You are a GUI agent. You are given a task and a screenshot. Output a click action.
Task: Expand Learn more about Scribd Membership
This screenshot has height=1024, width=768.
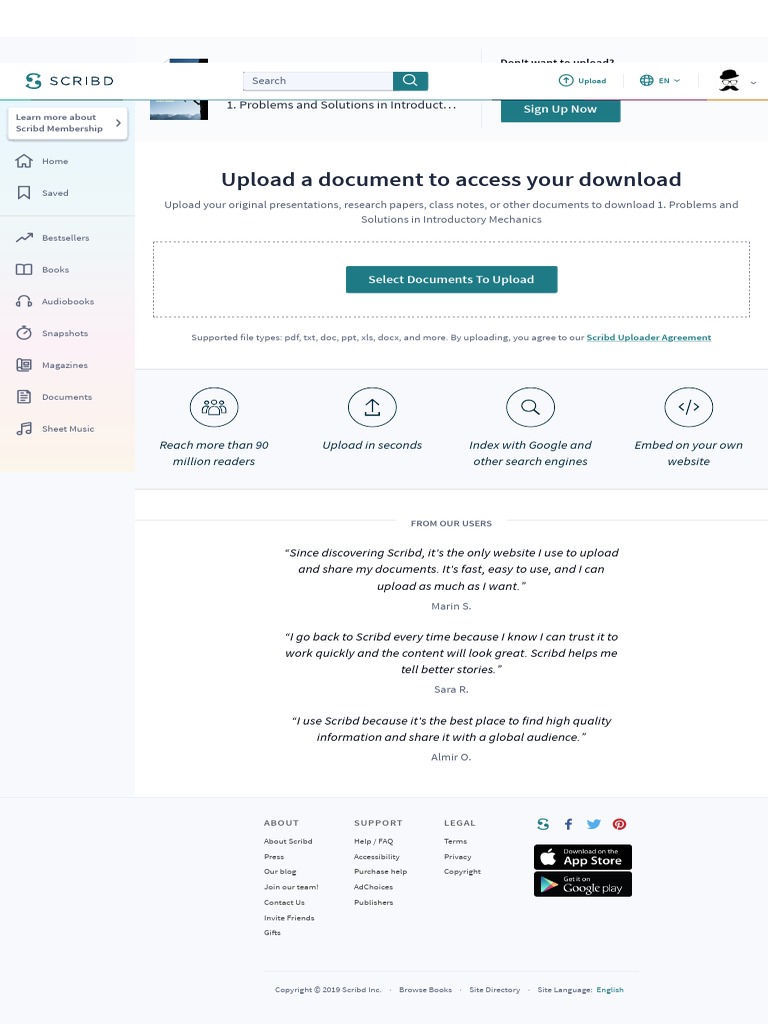pos(67,123)
